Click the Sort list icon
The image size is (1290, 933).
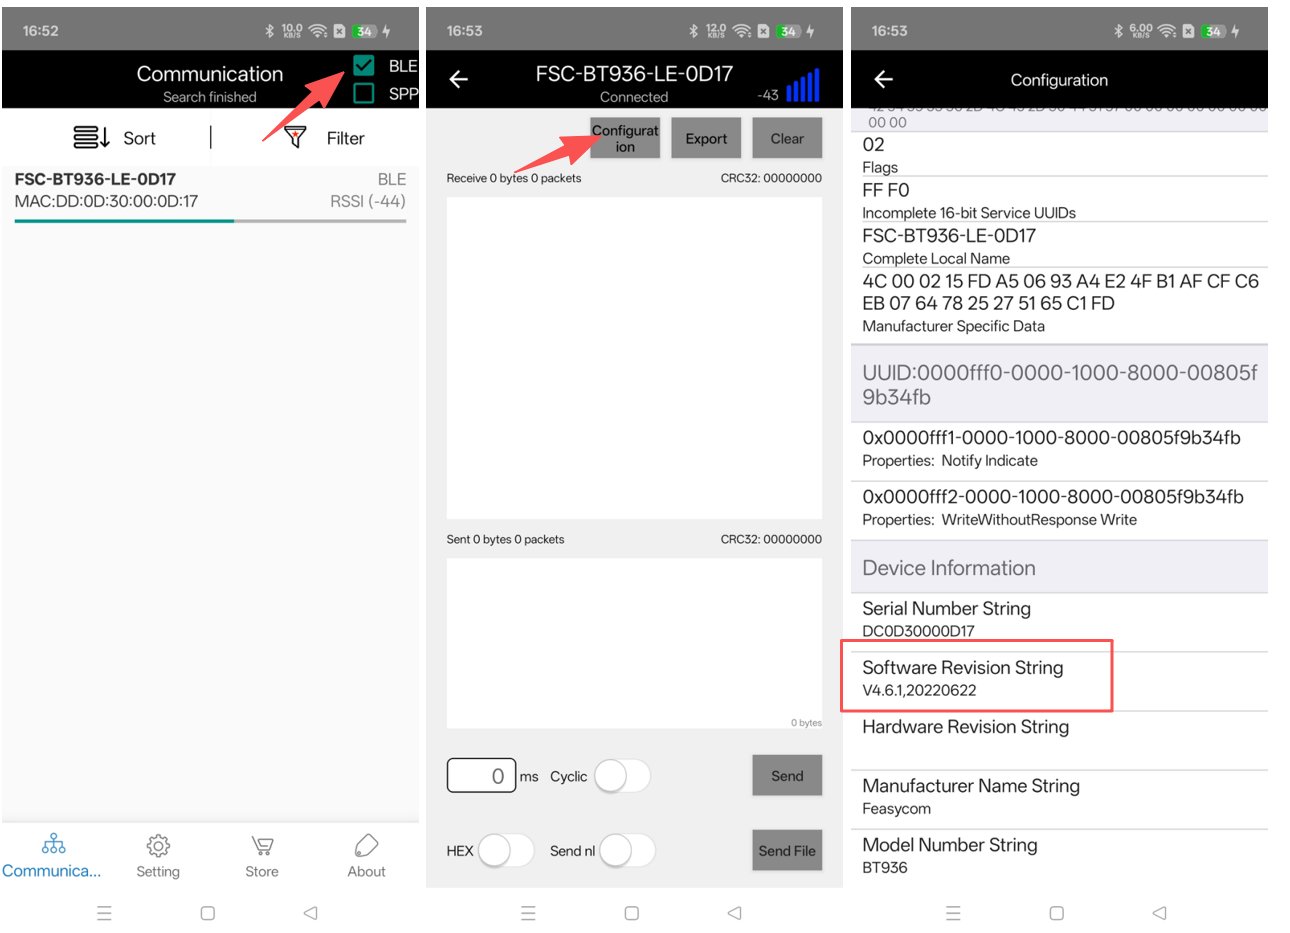tap(91, 138)
